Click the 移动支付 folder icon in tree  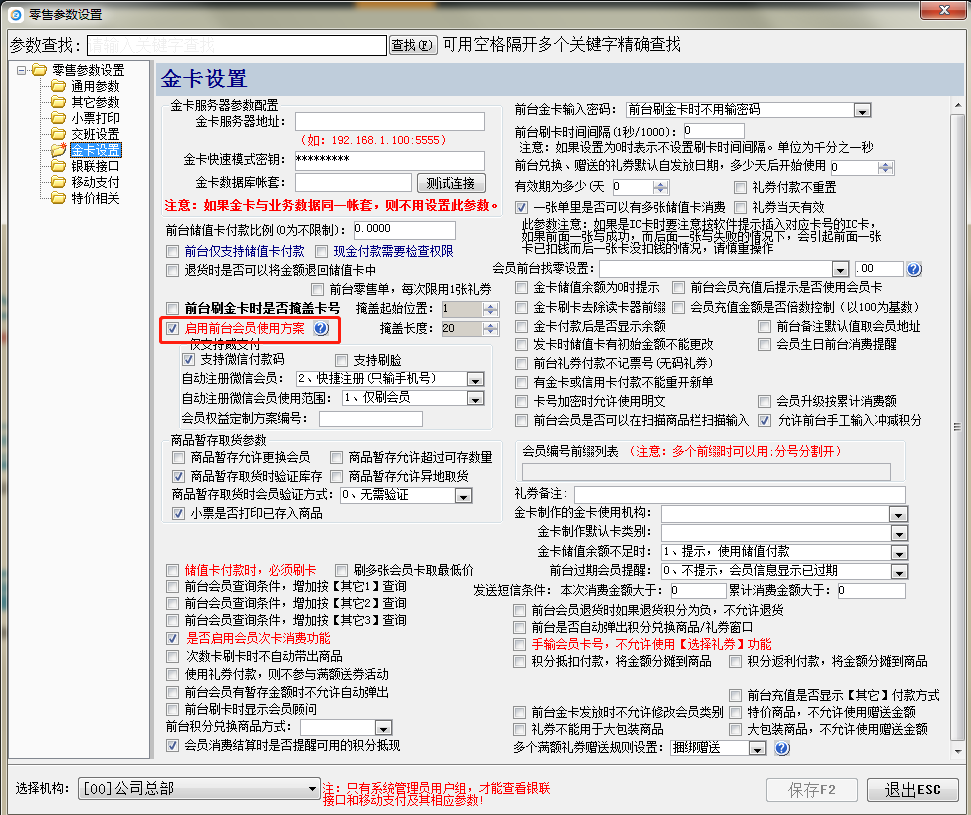coord(58,182)
